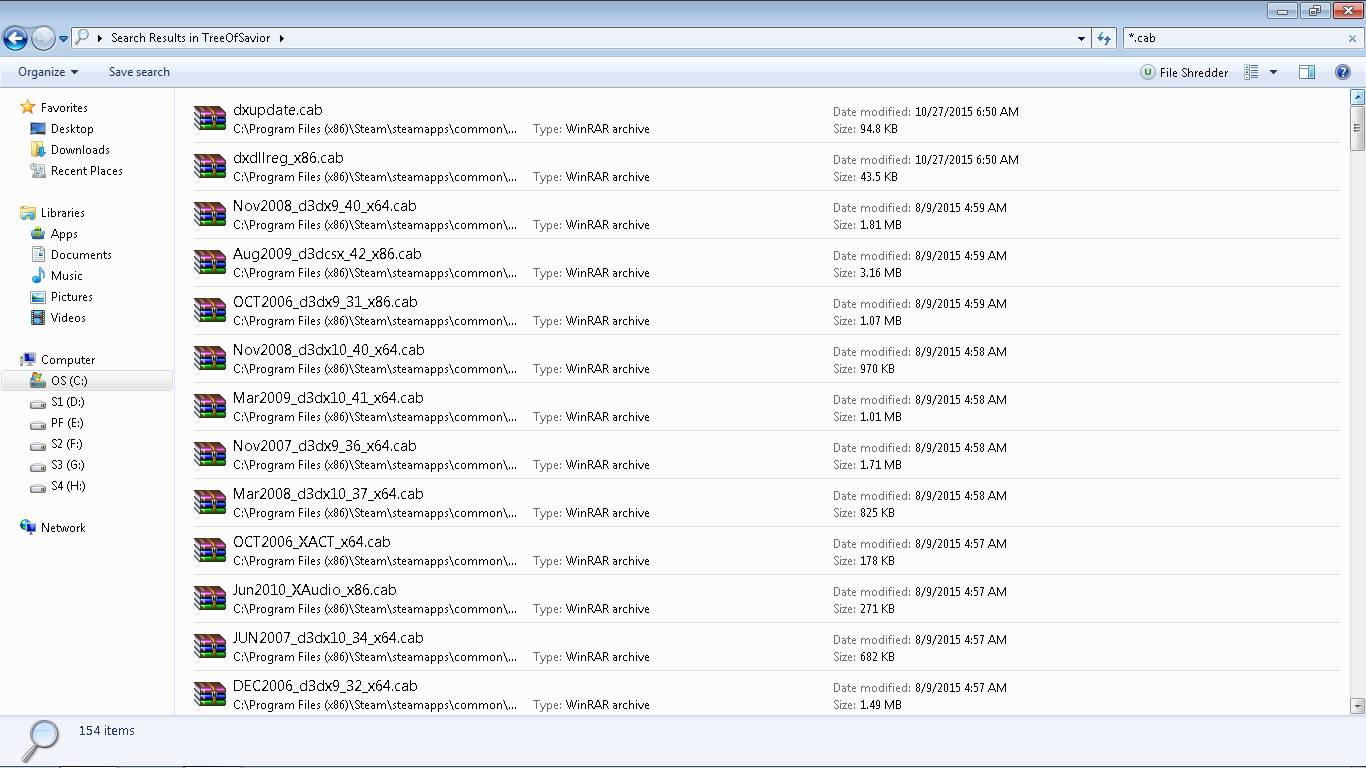
Task: Open recent pages dropdown next to Forward
Action: 64,39
